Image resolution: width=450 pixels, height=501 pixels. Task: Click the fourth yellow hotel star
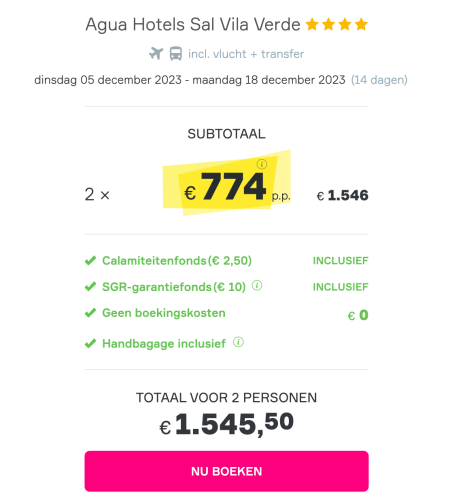(361, 24)
